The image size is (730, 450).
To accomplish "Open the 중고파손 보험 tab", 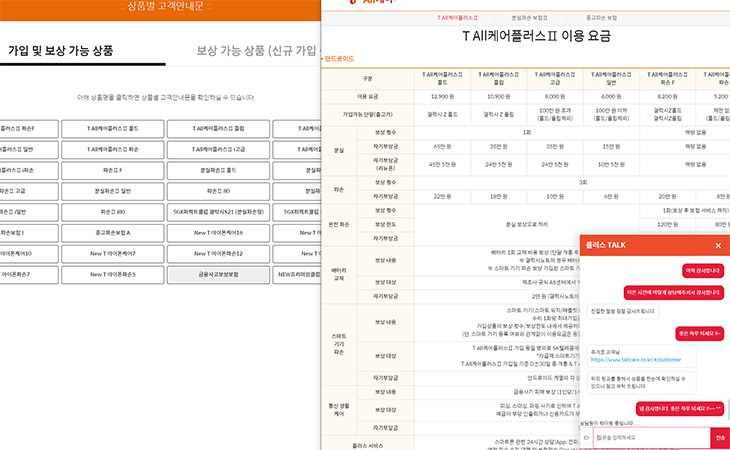I will click(601, 18).
